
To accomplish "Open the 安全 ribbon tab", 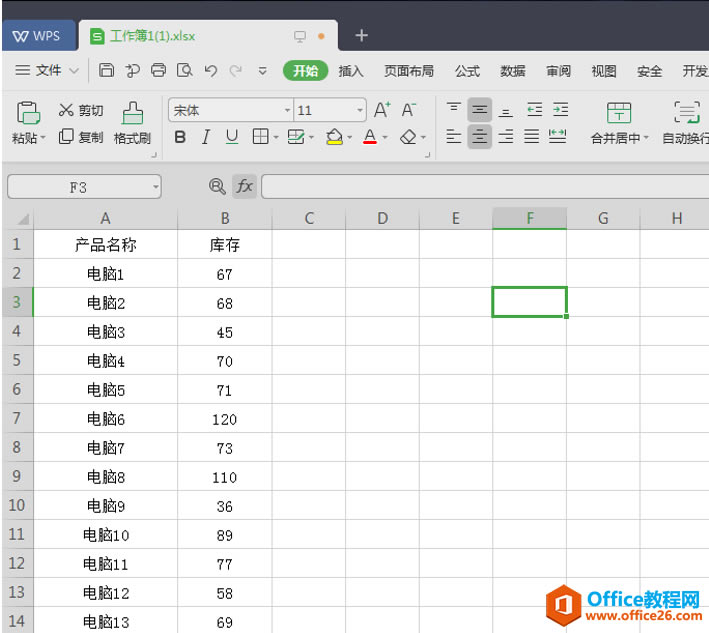I will tap(649, 71).
